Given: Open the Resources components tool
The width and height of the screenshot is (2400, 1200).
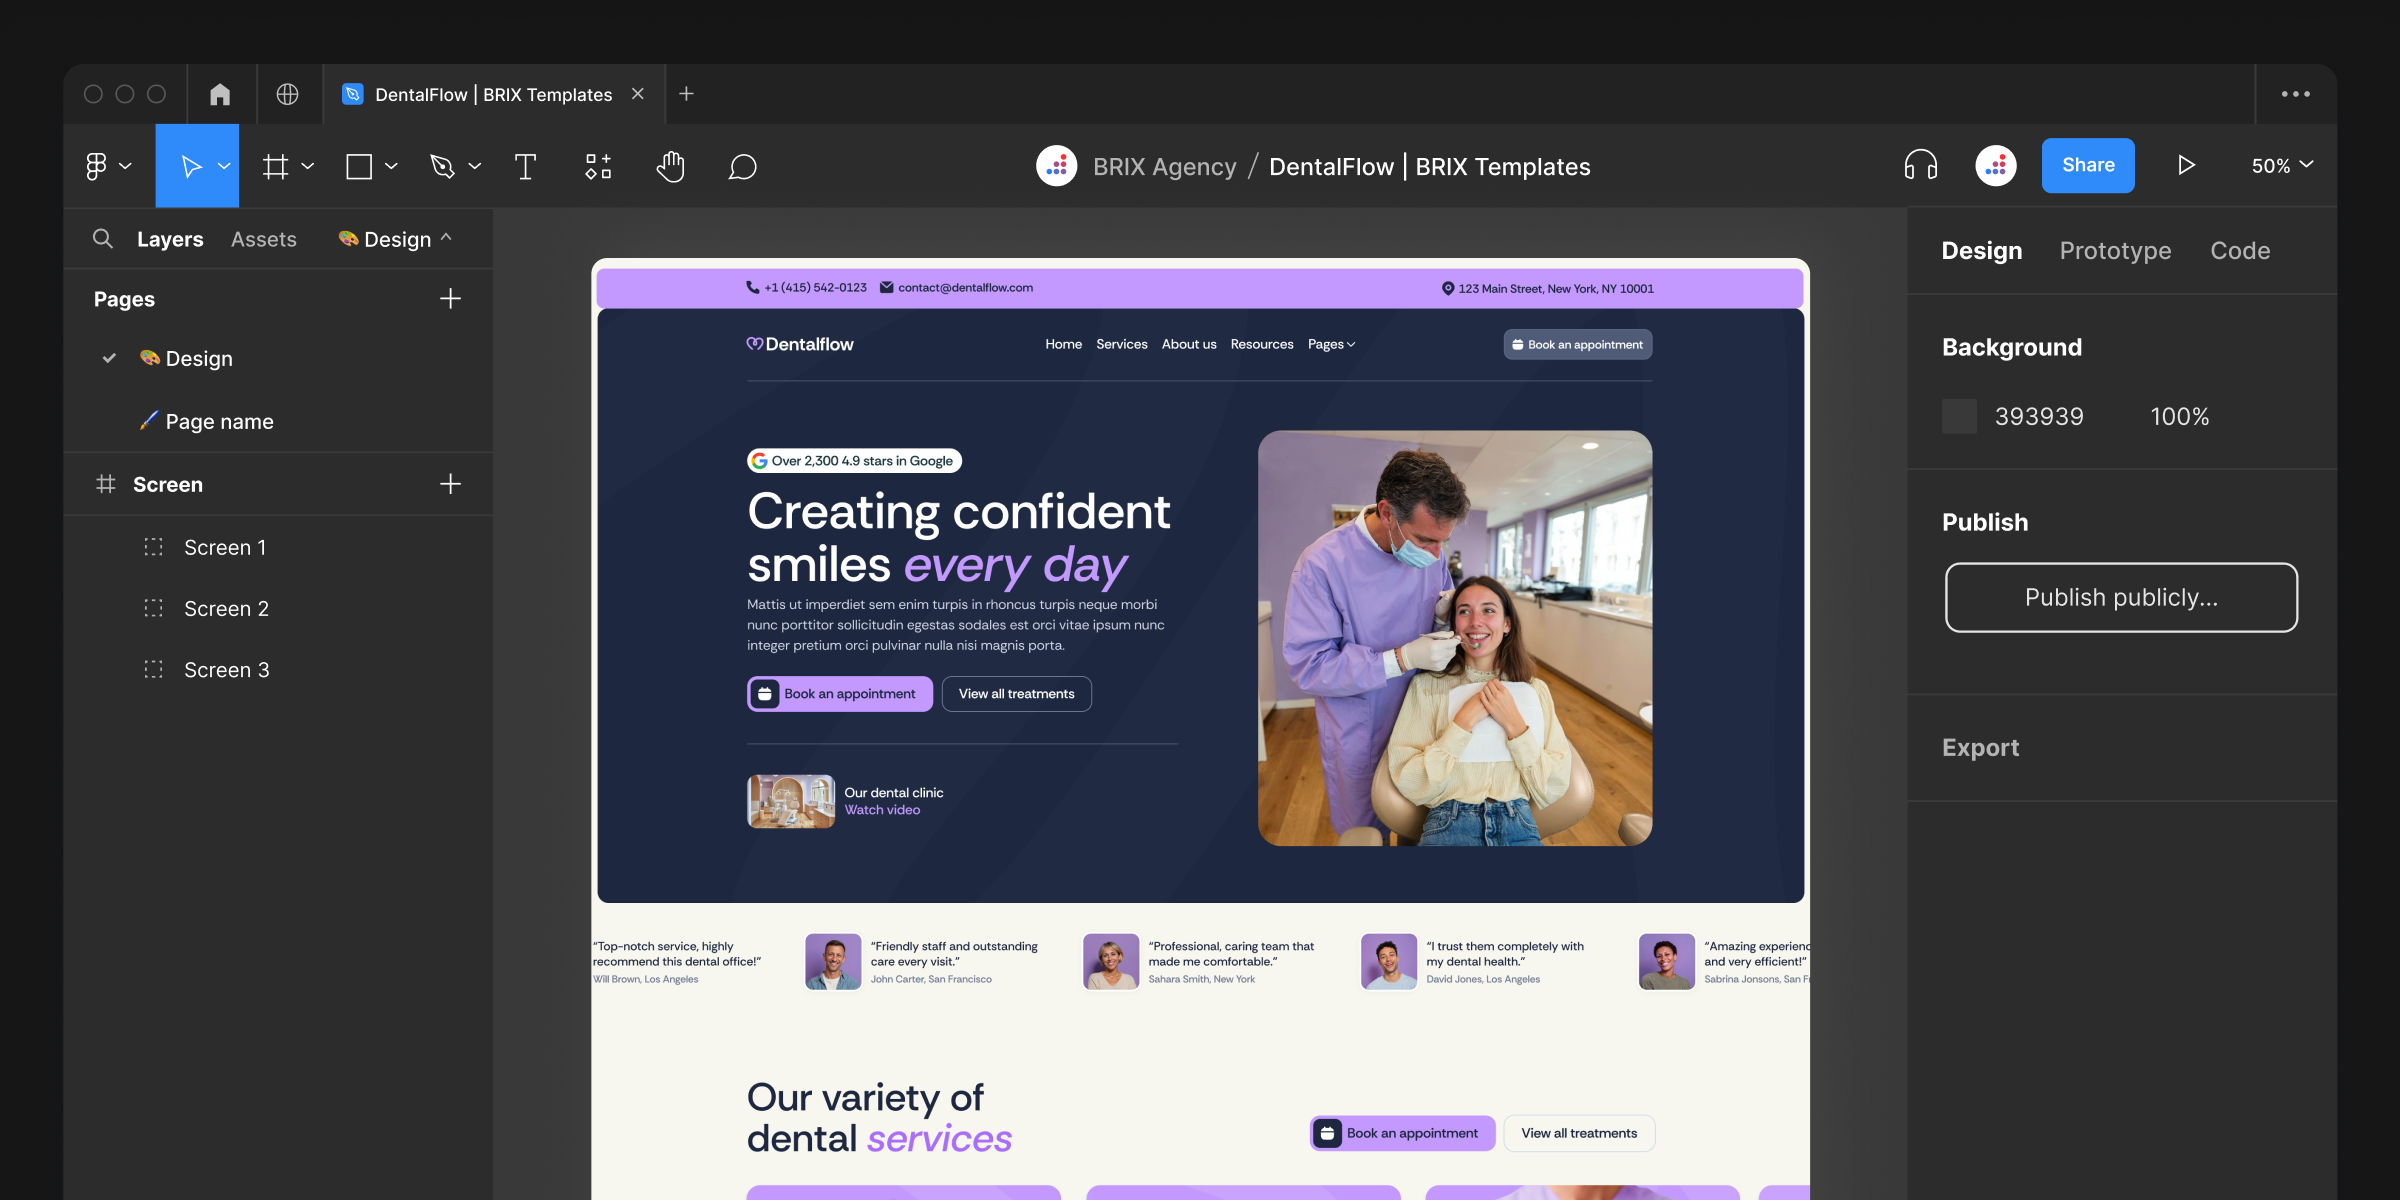Looking at the screenshot, I should coord(598,166).
